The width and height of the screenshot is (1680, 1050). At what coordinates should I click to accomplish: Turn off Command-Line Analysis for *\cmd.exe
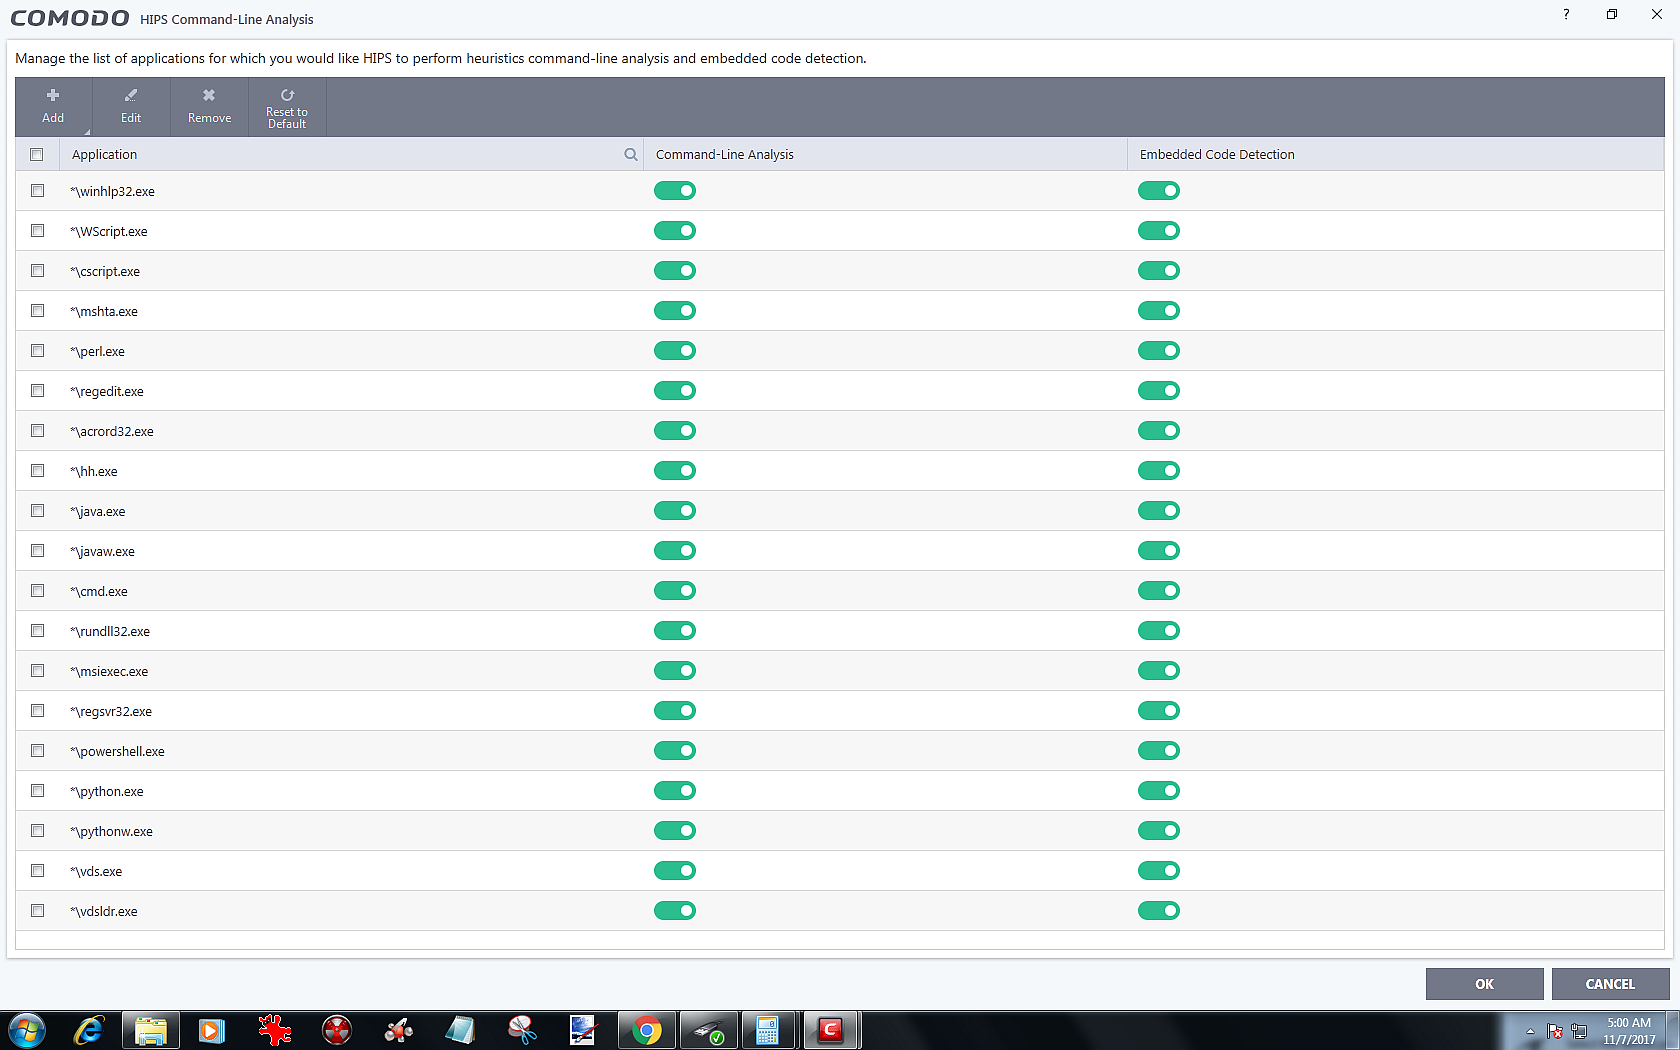[x=675, y=591]
